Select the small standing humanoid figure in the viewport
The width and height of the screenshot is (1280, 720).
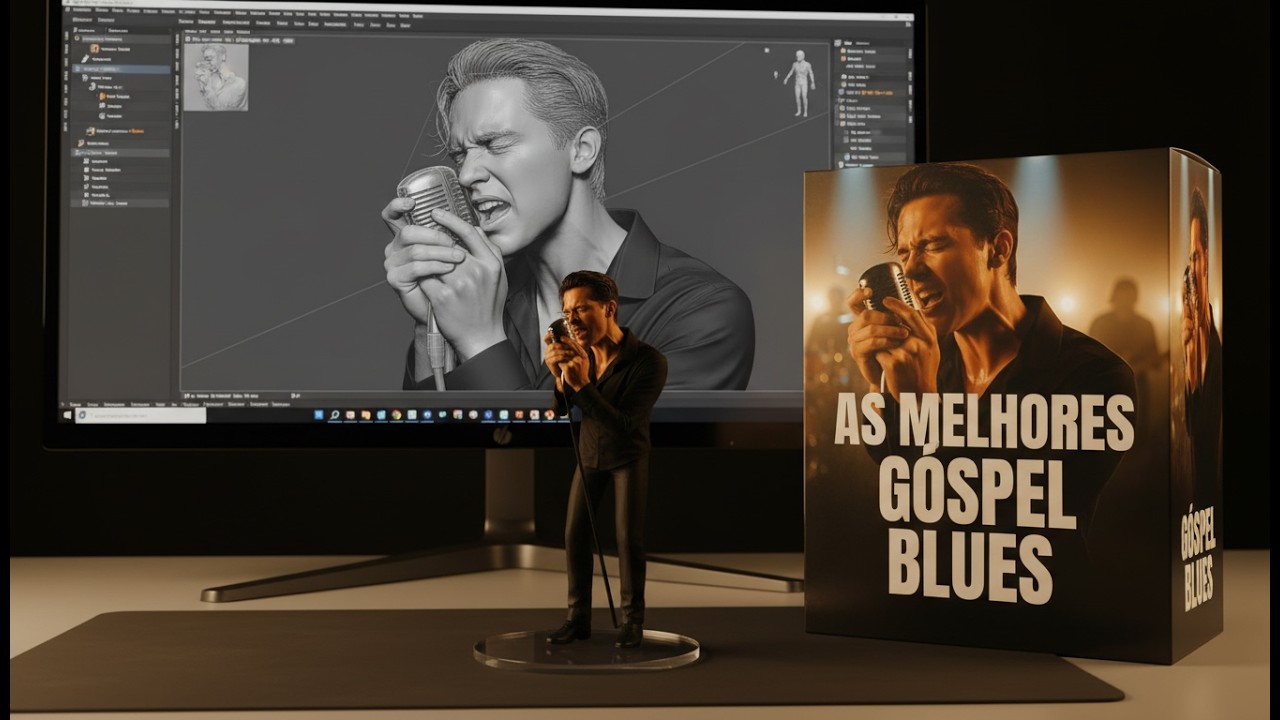pos(799,82)
